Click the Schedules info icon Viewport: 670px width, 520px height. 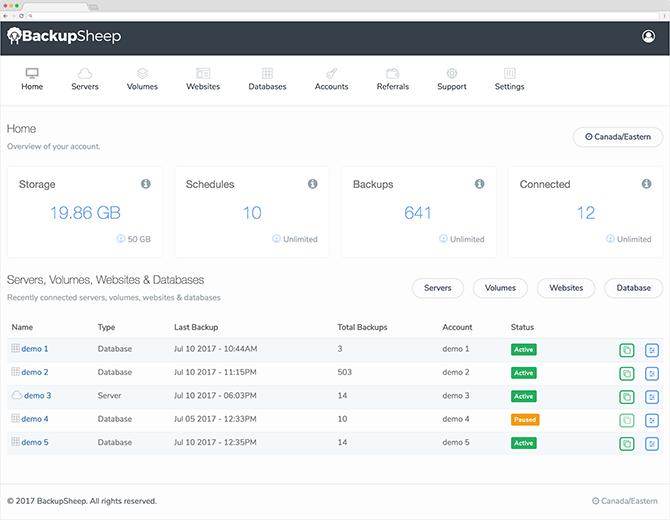coord(313,184)
